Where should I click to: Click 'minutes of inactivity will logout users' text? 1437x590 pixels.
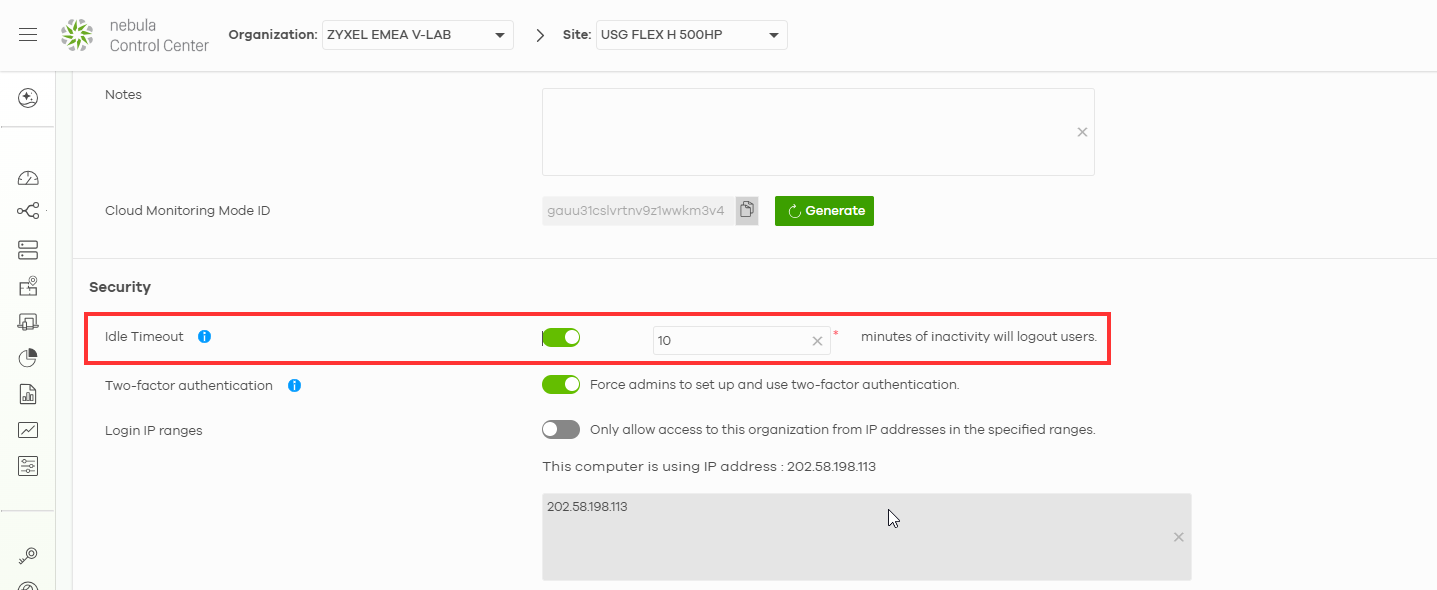pyautogui.click(x=979, y=337)
